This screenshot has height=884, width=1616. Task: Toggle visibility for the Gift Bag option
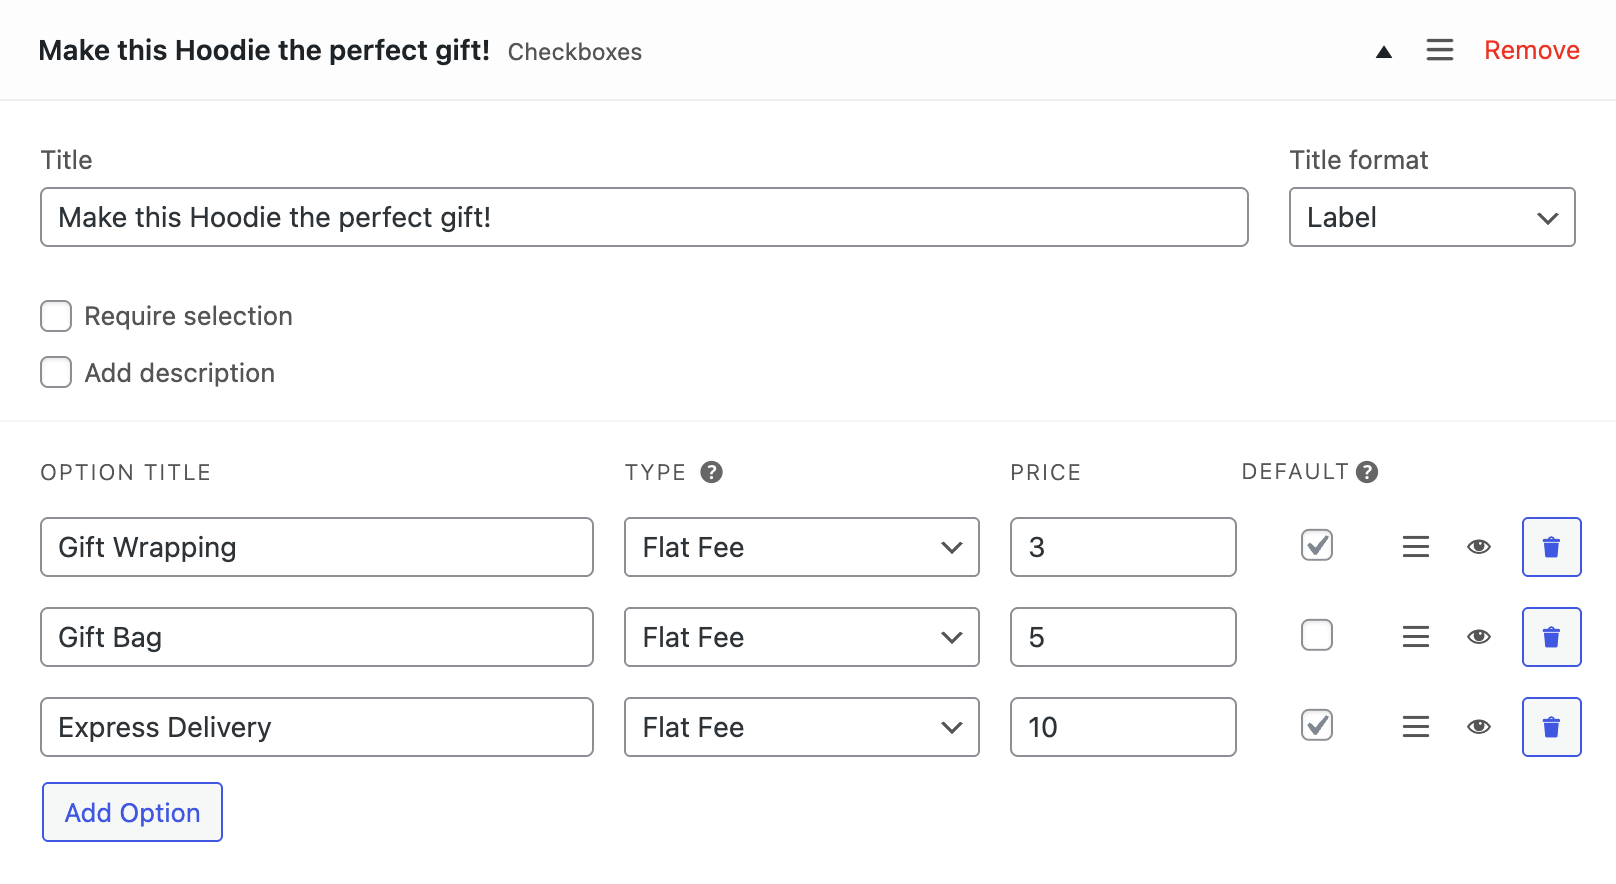1478,637
